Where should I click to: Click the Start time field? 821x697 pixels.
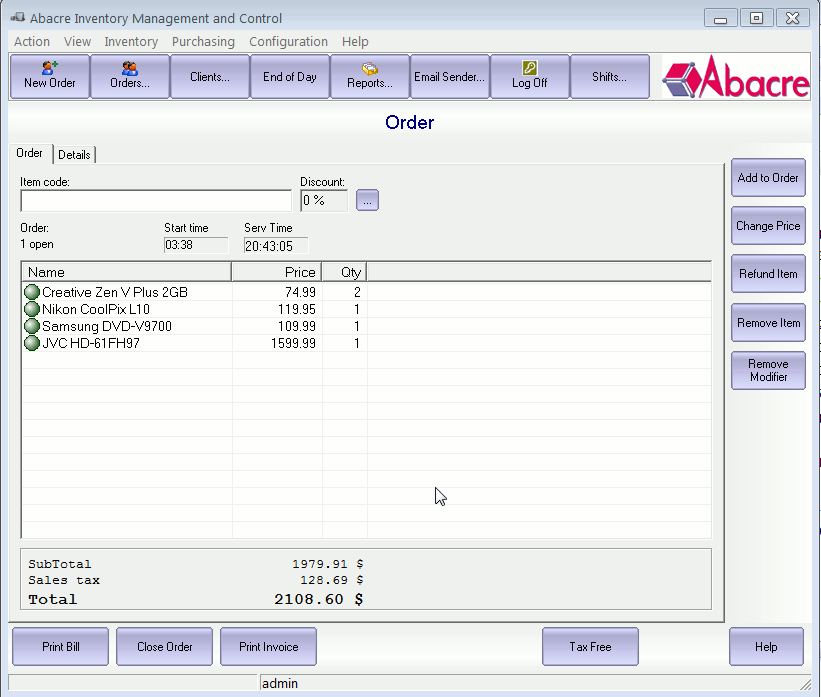coord(196,245)
